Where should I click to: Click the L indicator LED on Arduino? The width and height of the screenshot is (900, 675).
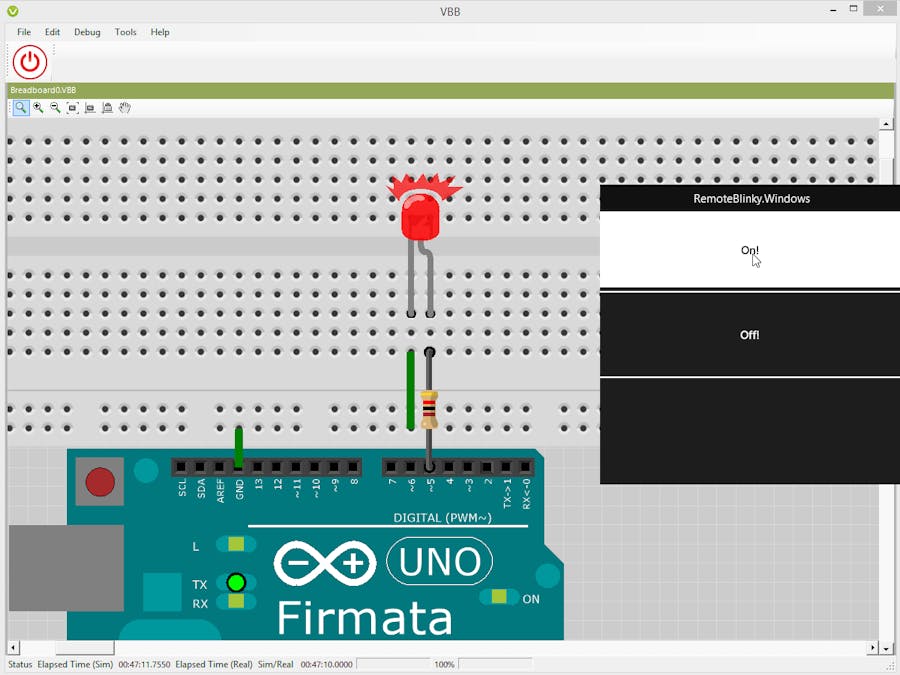pos(236,544)
